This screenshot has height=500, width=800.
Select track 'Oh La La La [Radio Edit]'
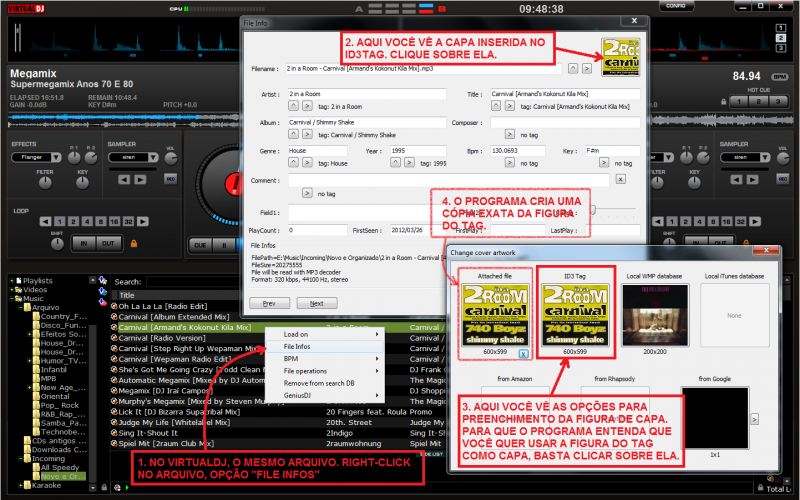(163, 306)
